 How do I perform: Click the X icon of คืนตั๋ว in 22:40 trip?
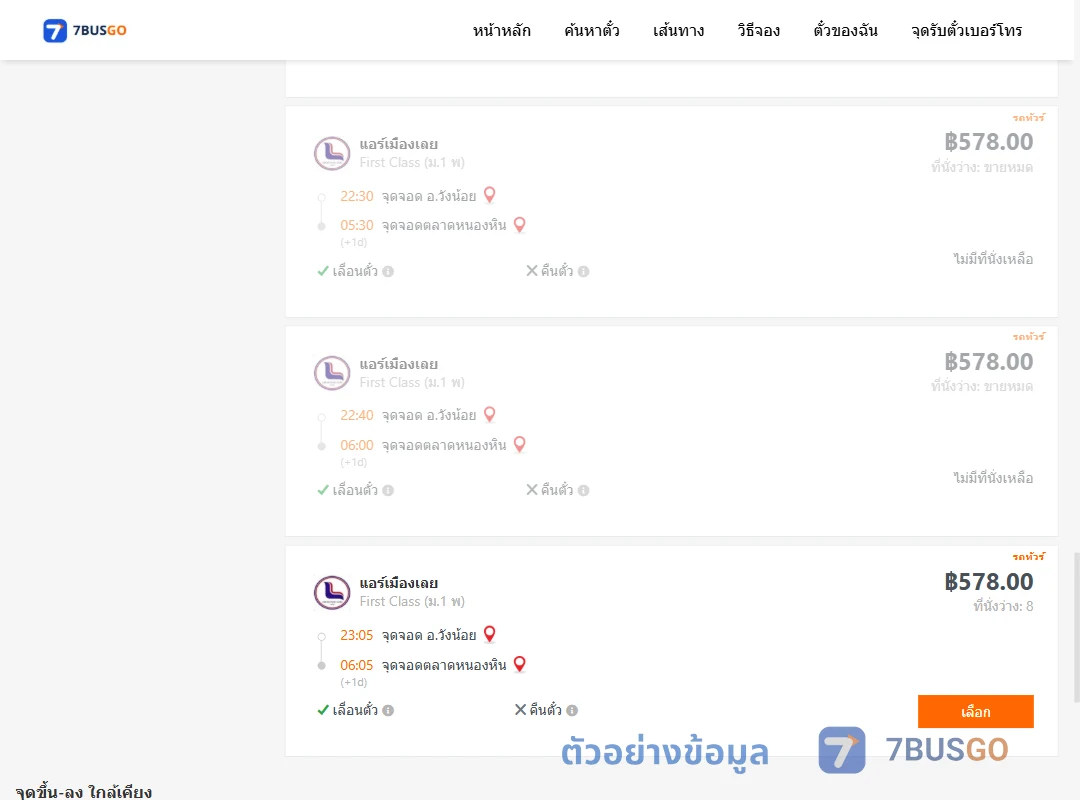(532, 490)
